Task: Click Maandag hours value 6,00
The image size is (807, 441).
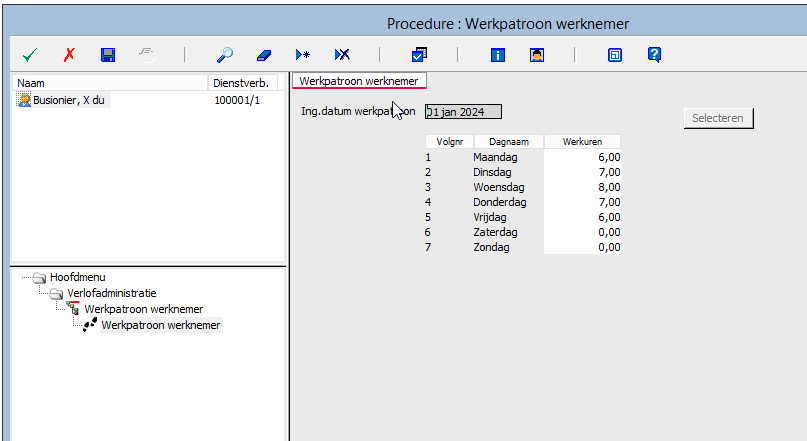Action: (x=609, y=157)
